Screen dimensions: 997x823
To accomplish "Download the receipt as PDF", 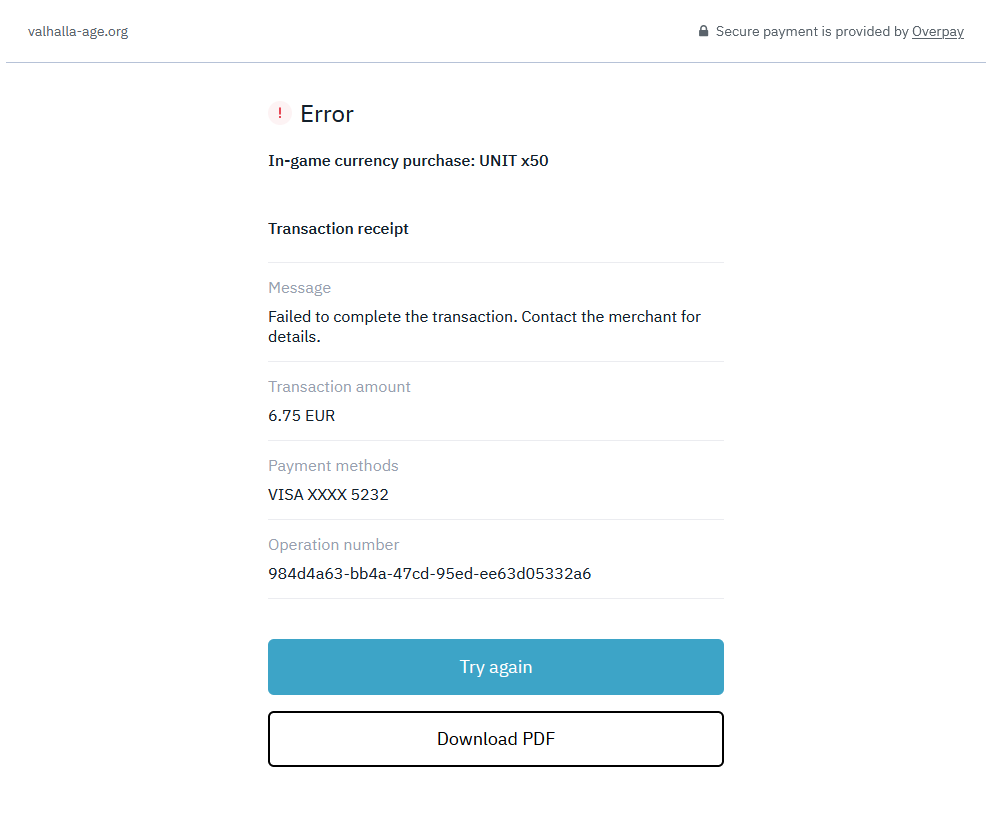I will (495, 739).
